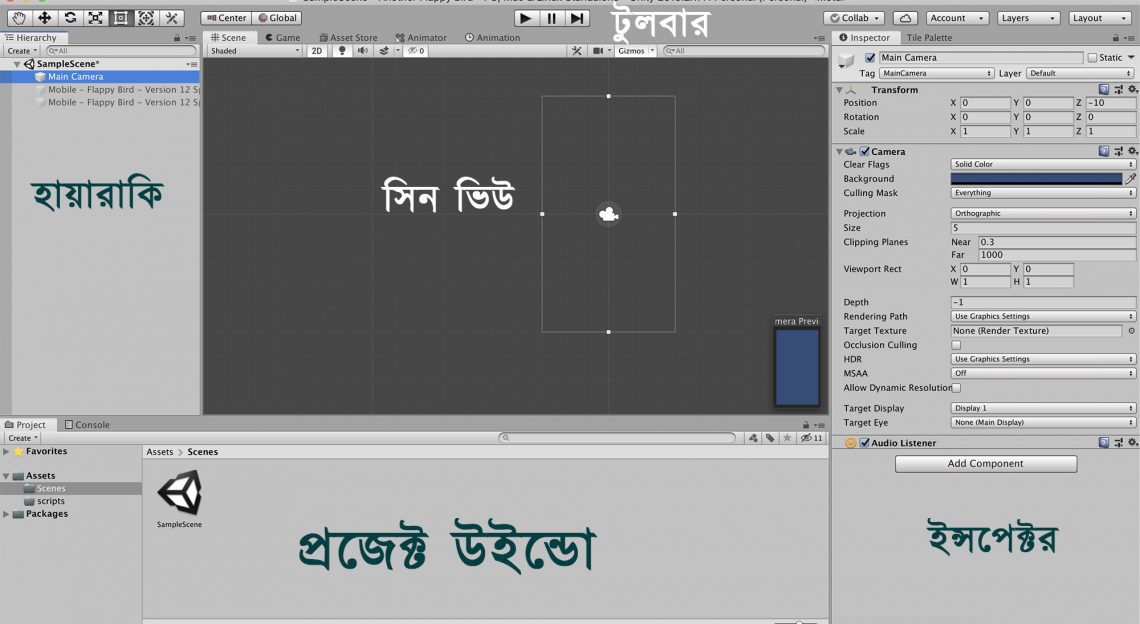Screen dimensions: 1140x624
Task: Open the Clear Flags dropdown
Action: [x=1042, y=164]
